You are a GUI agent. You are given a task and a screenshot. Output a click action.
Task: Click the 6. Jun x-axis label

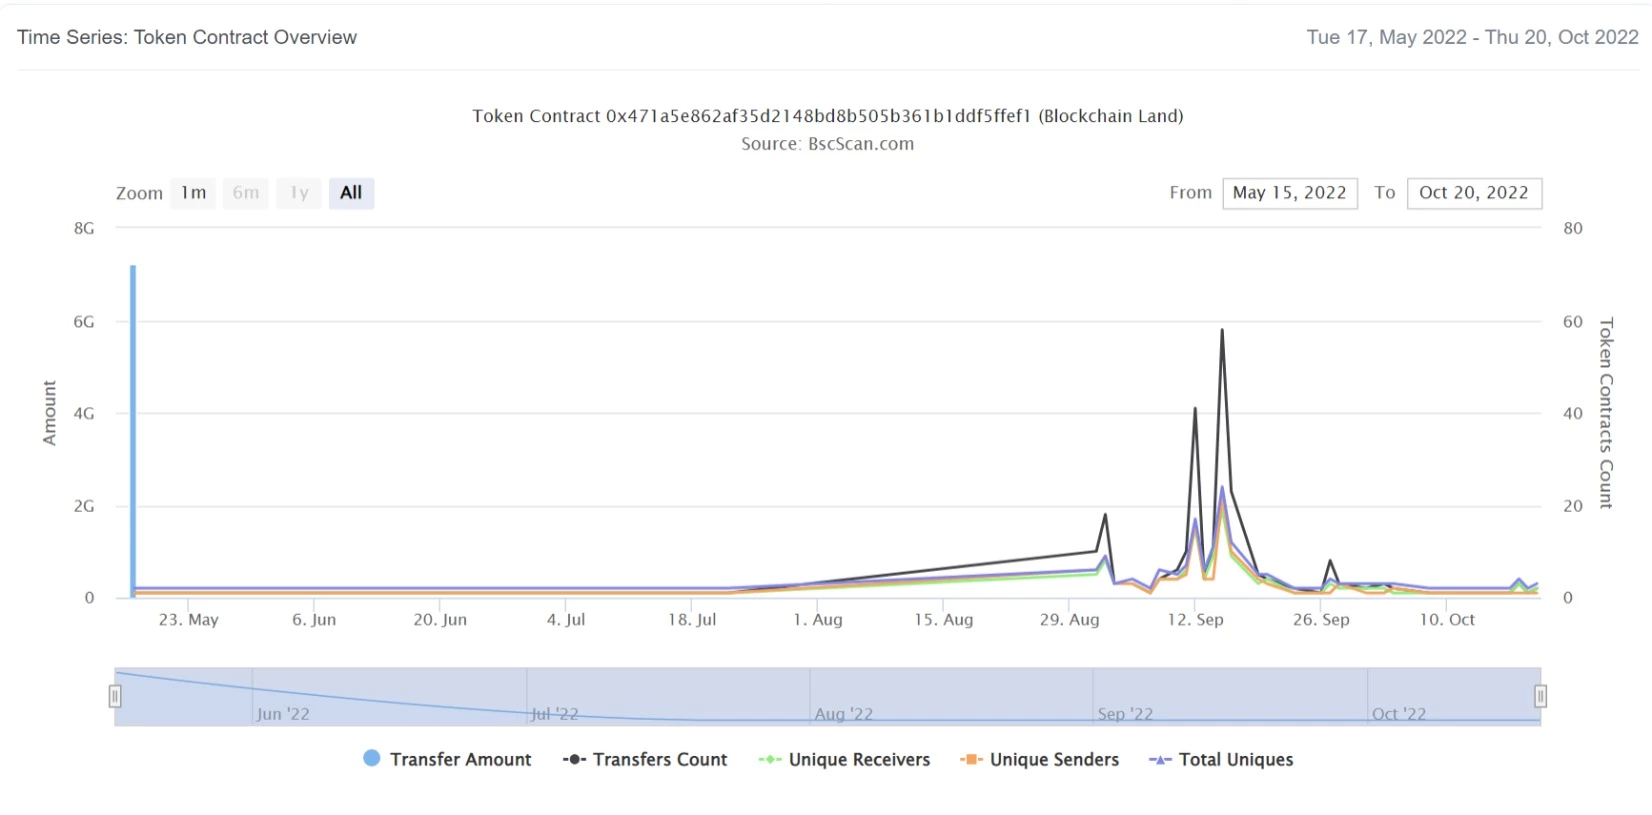(314, 620)
